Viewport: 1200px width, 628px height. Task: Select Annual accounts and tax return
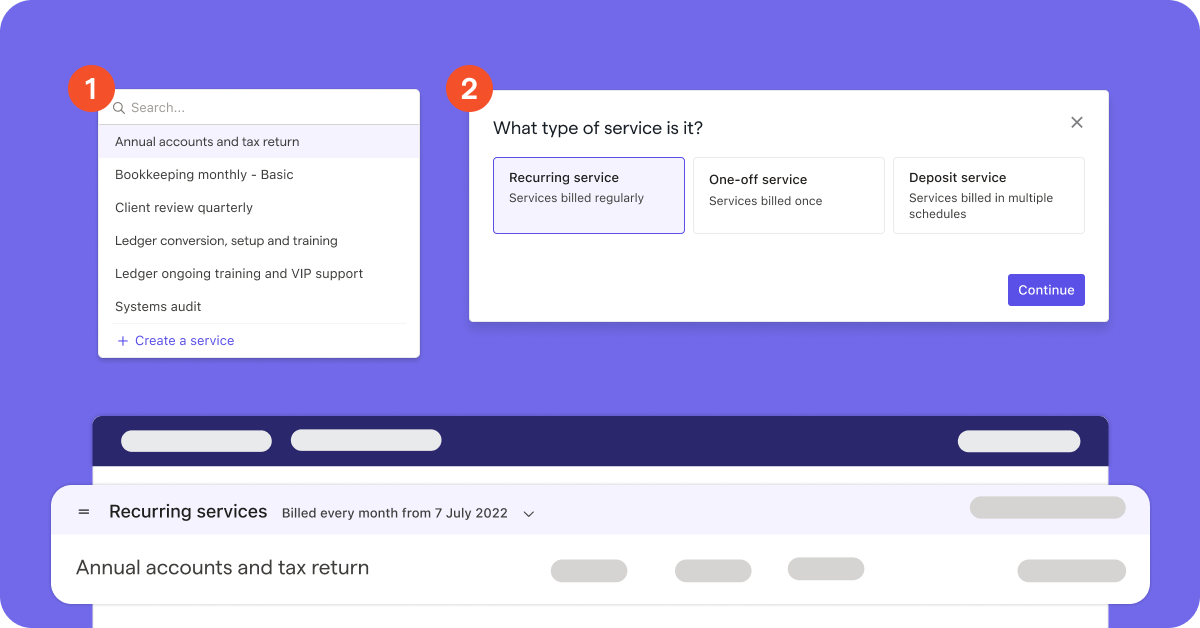click(x=207, y=142)
